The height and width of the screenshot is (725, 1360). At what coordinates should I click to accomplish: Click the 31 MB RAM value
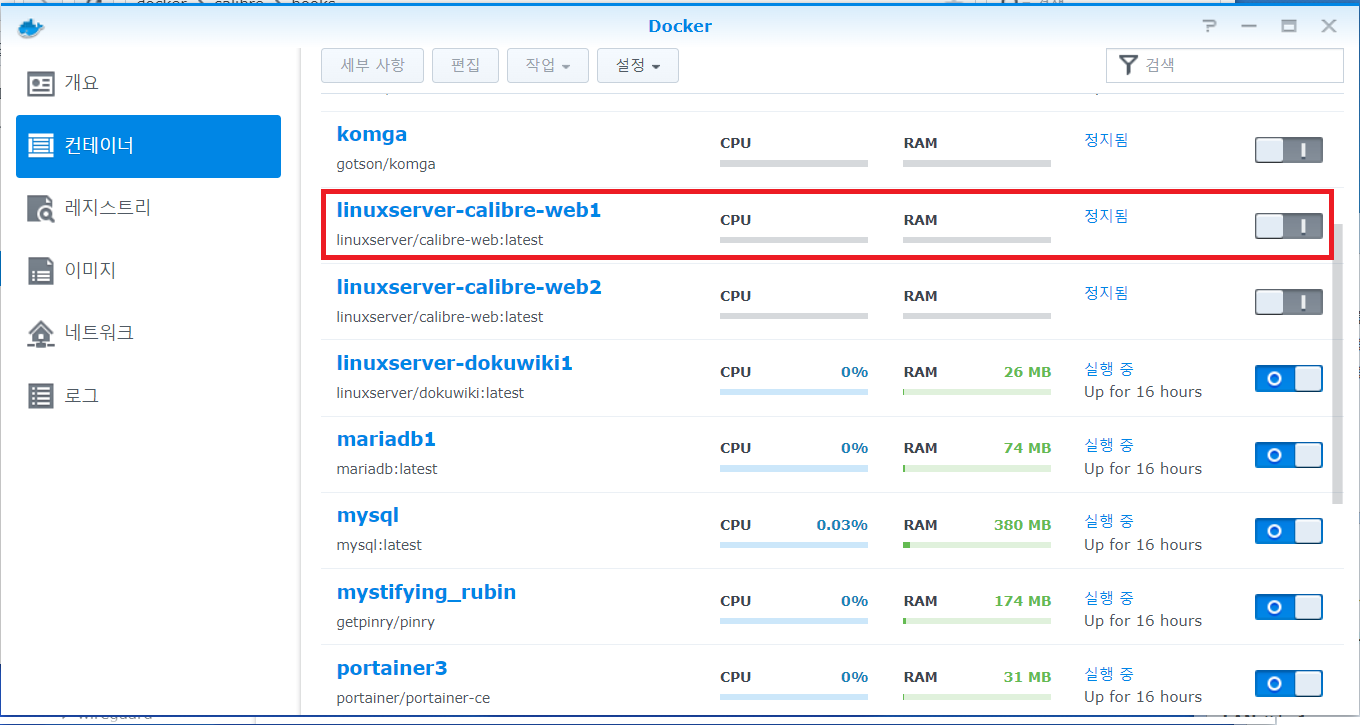tap(1027, 677)
